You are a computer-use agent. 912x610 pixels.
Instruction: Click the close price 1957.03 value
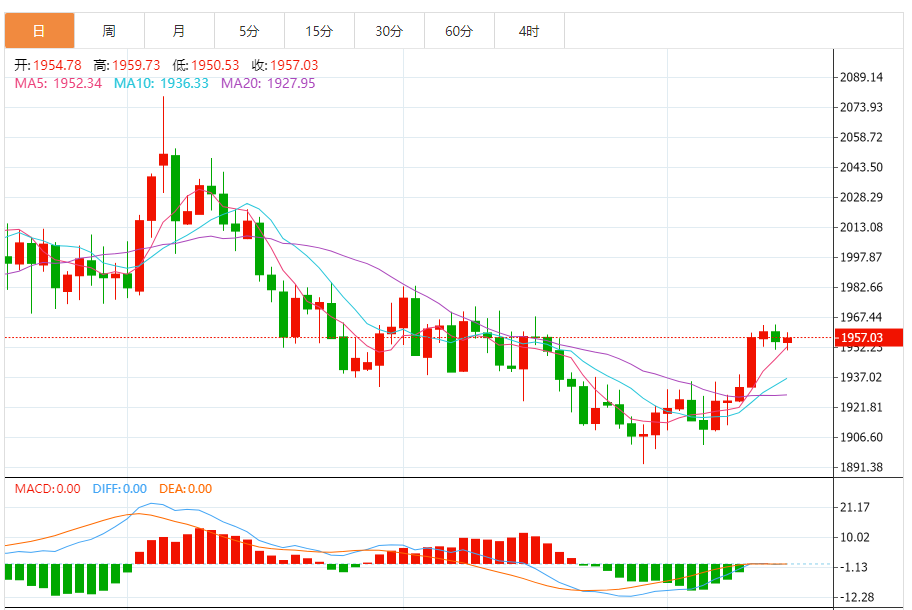(294, 65)
